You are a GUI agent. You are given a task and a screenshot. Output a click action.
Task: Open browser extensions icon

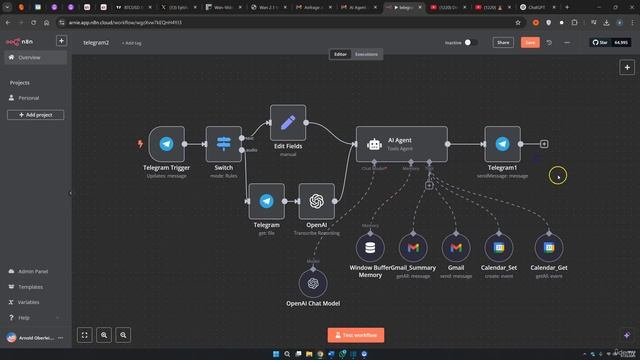click(x=574, y=22)
